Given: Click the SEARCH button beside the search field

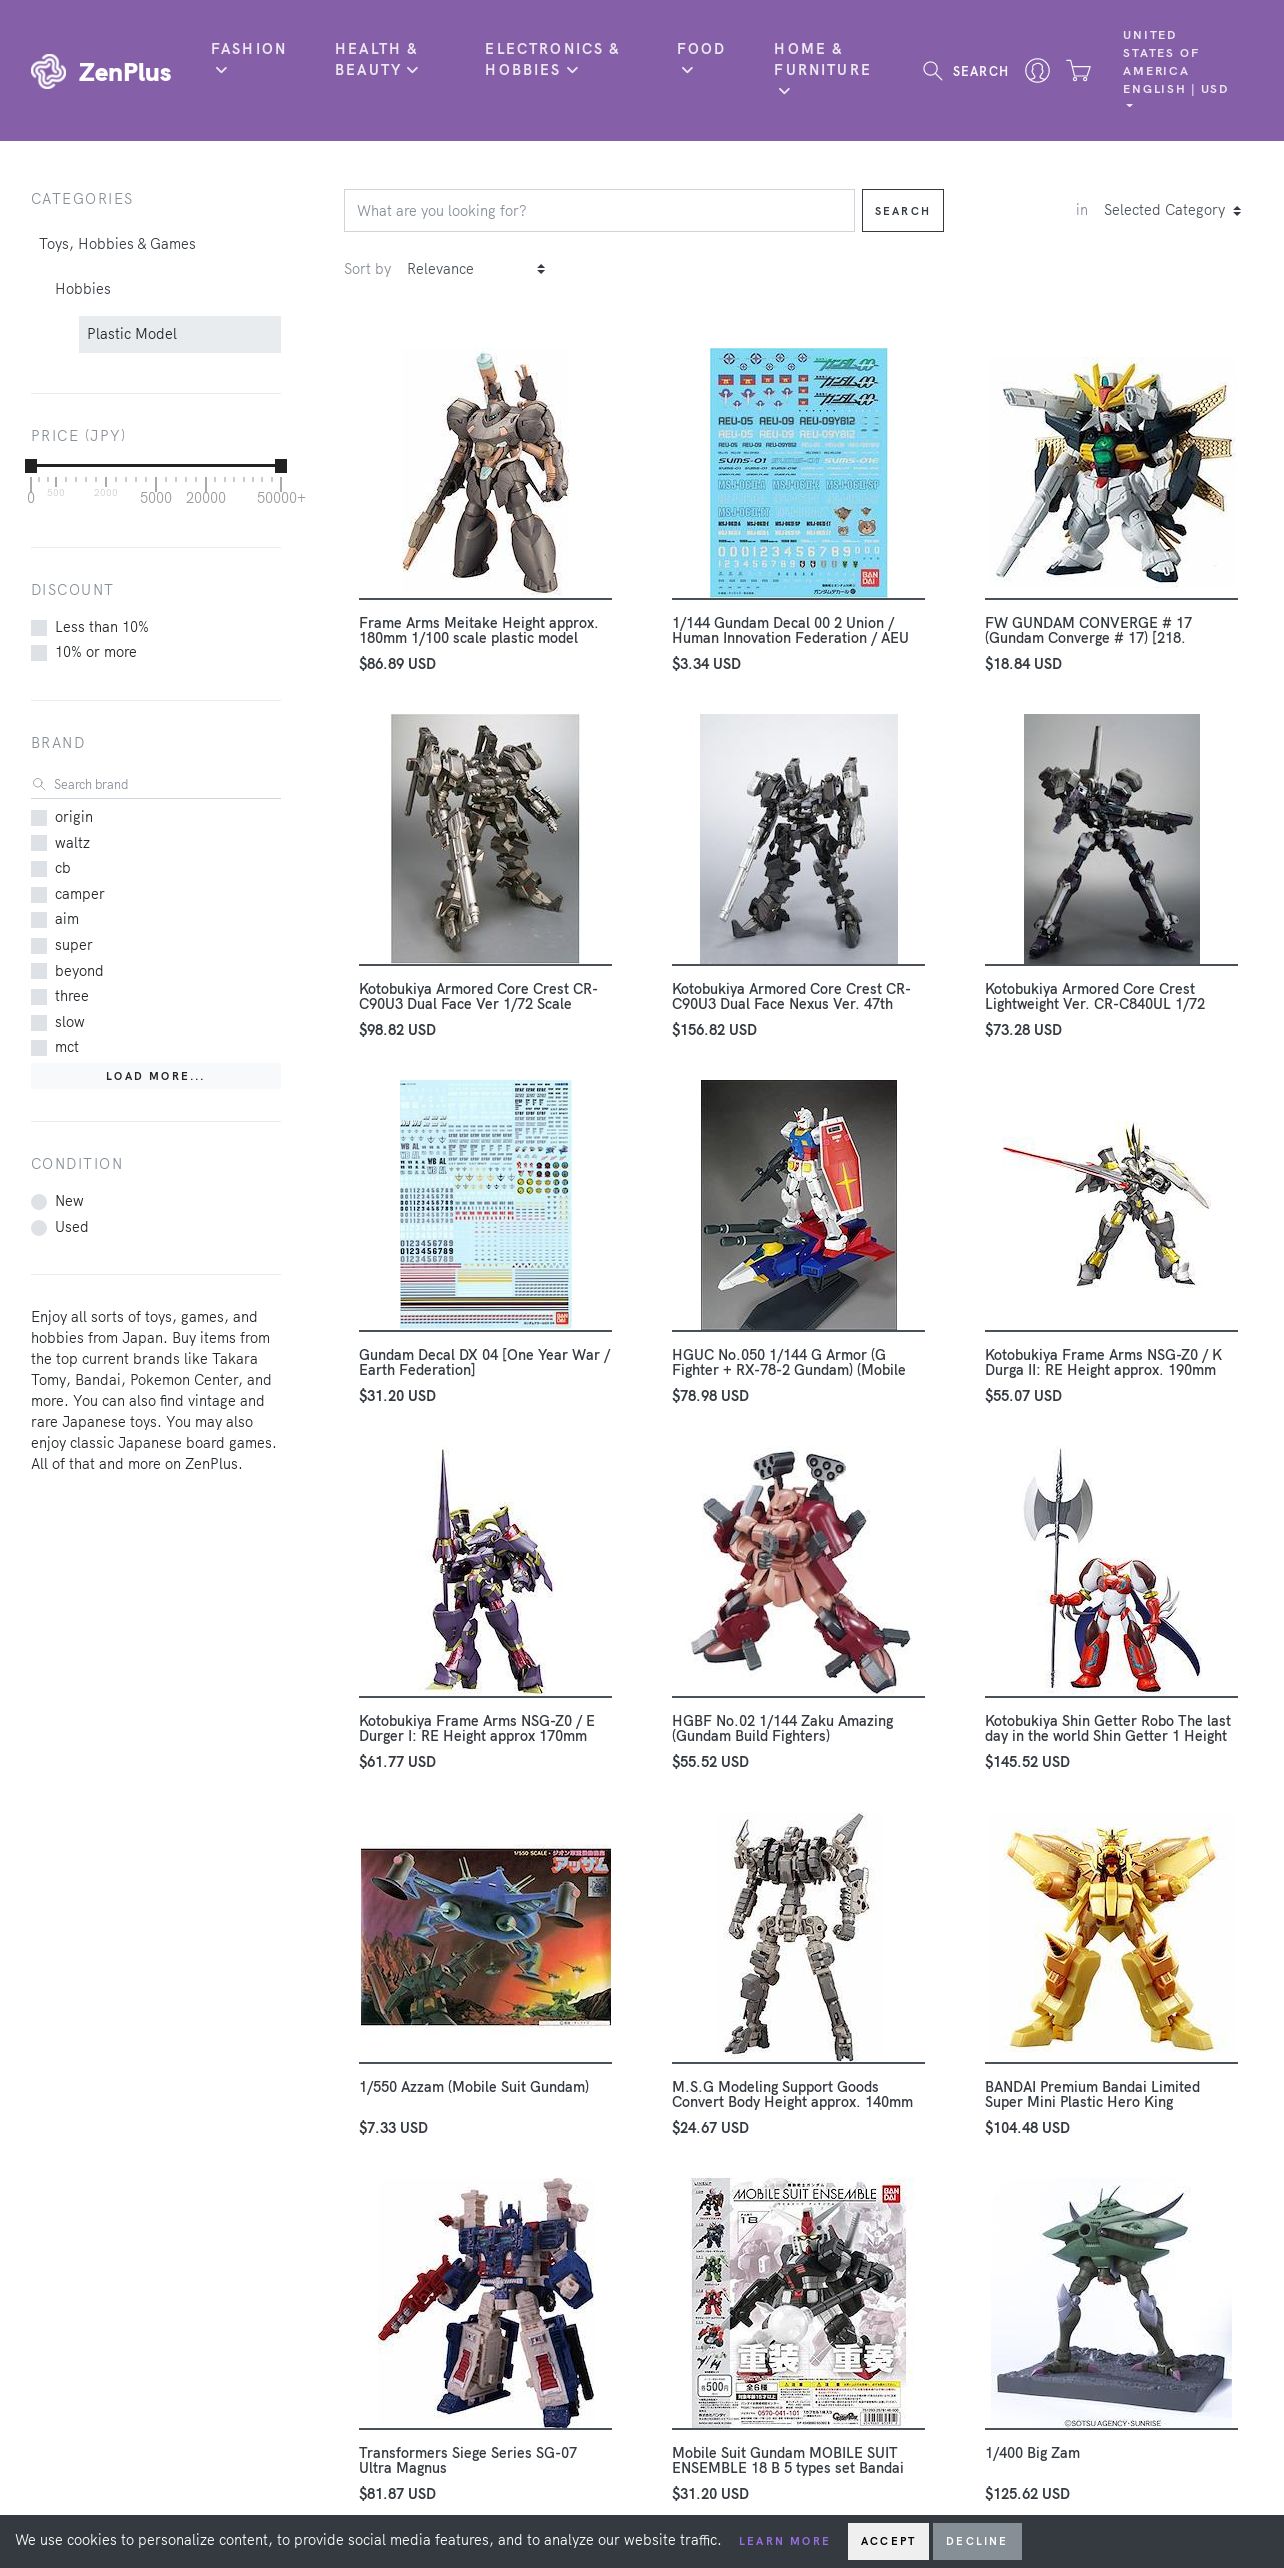Looking at the screenshot, I should tap(902, 210).
